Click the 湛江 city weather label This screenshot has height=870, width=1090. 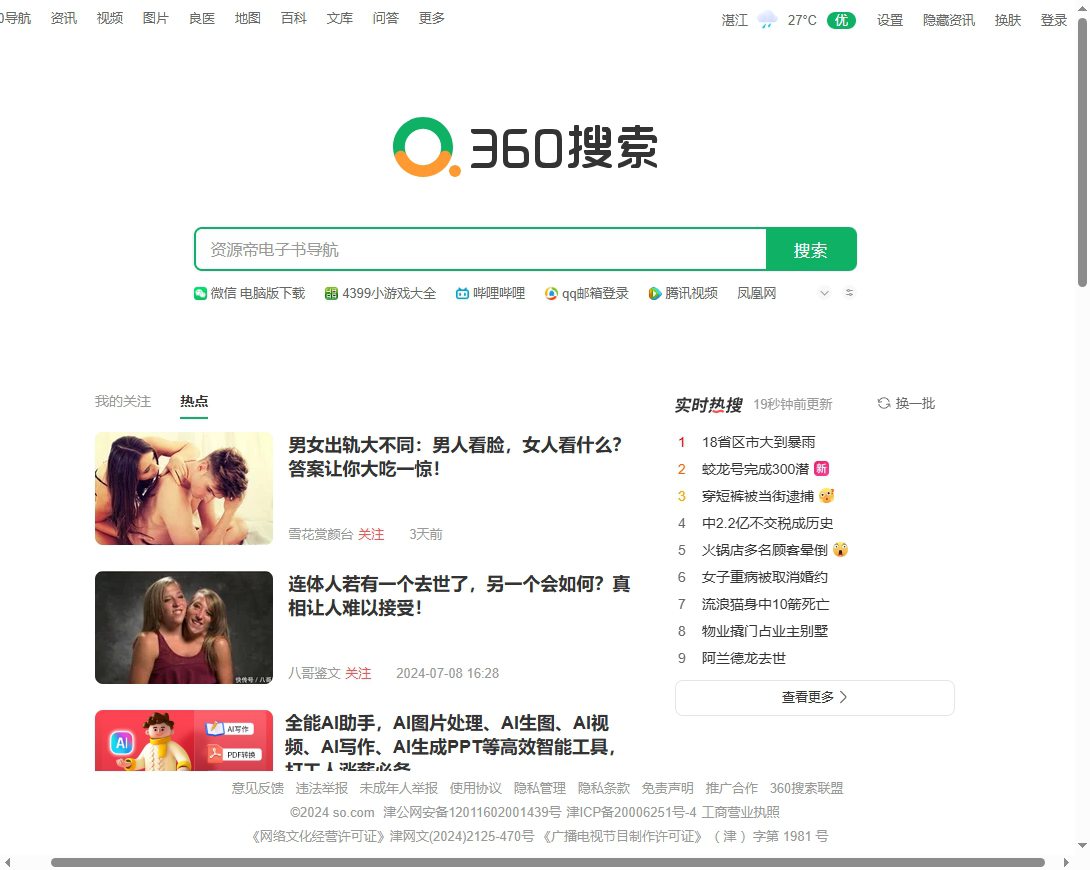click(734, 20)
